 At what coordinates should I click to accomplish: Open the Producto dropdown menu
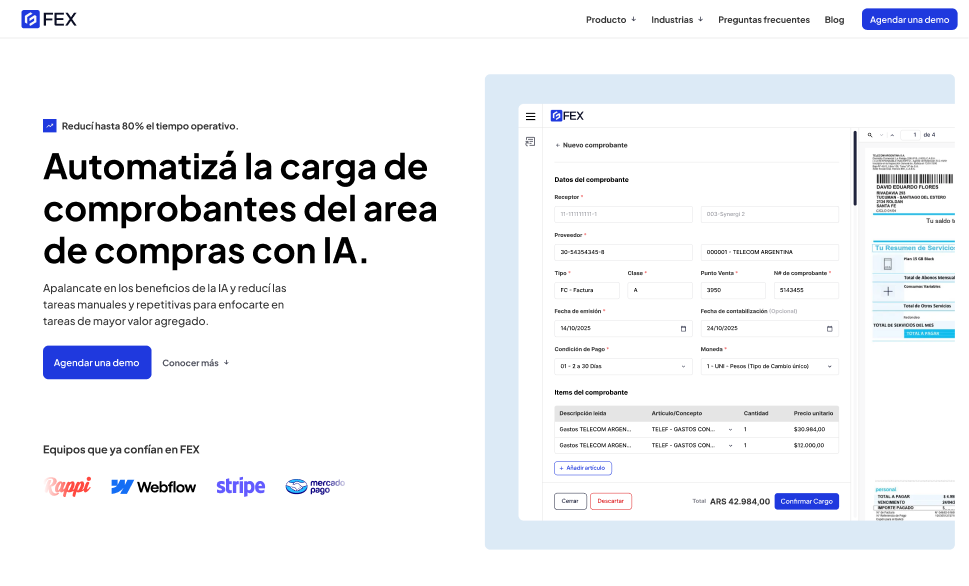click(x=611, y=20)
